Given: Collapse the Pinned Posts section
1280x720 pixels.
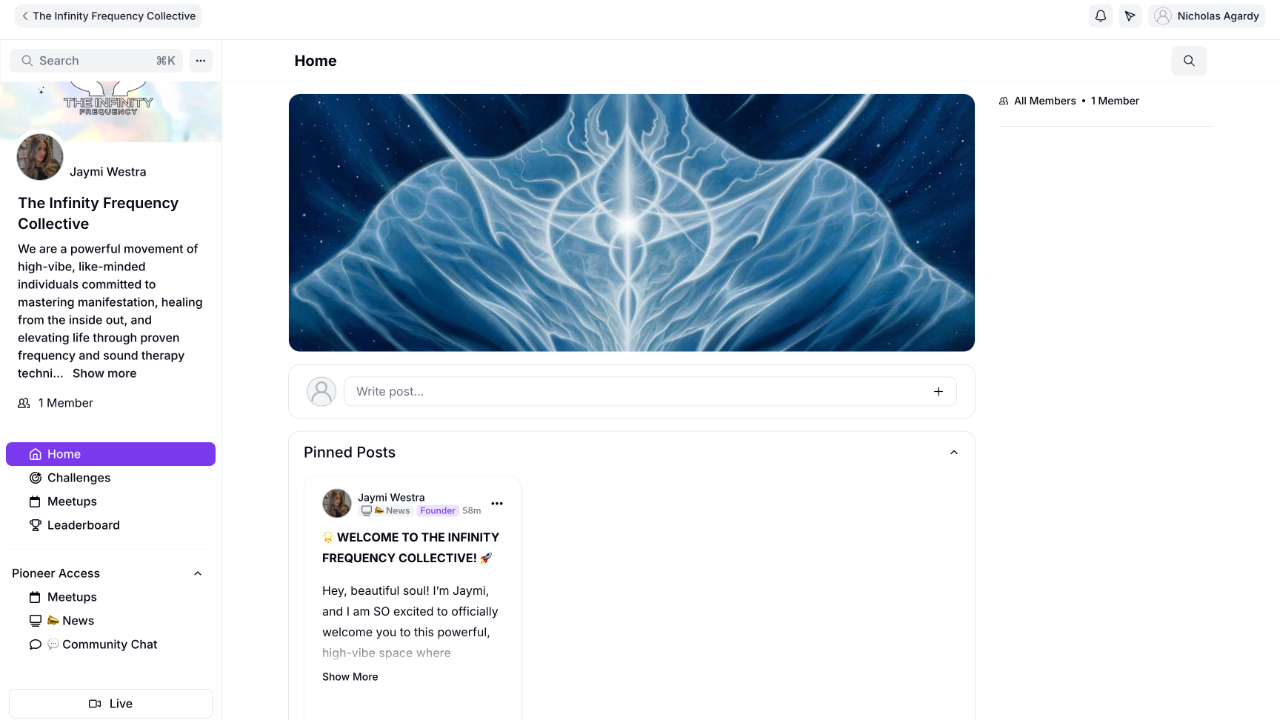Looking at the screenshot, I should click(x=954, y=453).
